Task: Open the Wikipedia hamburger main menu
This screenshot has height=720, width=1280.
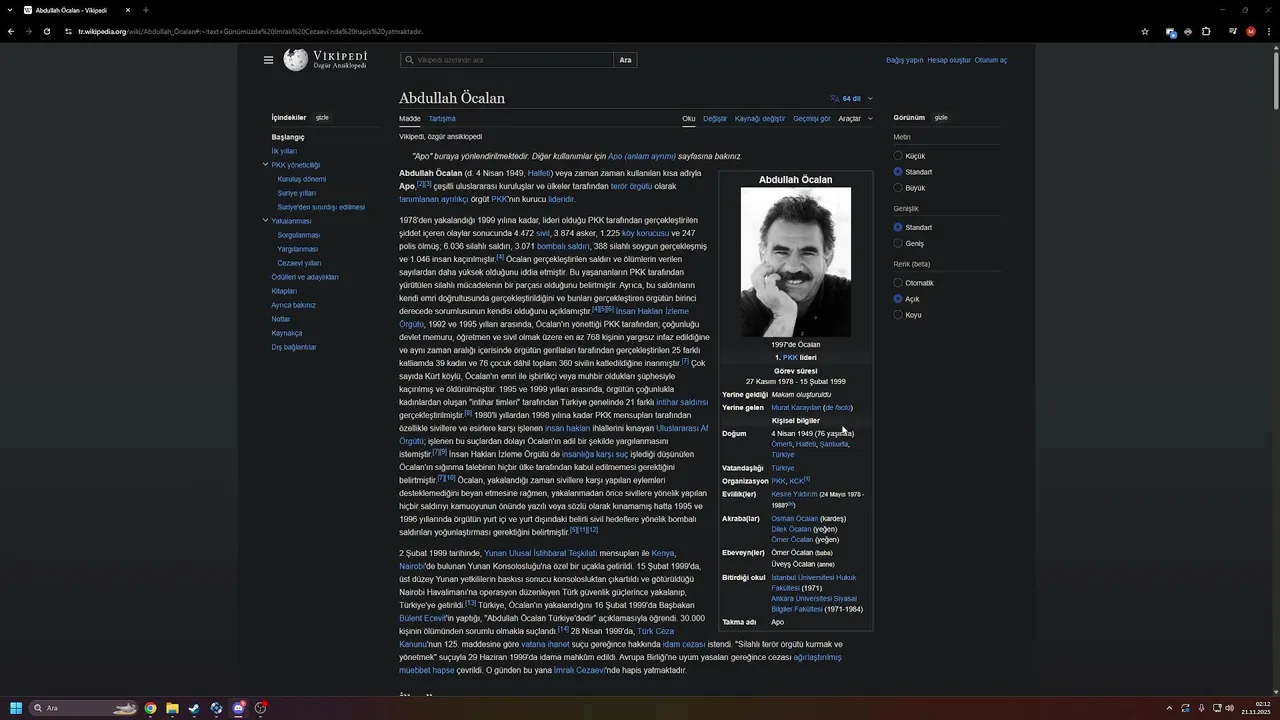Action: (x=268, y=60)
